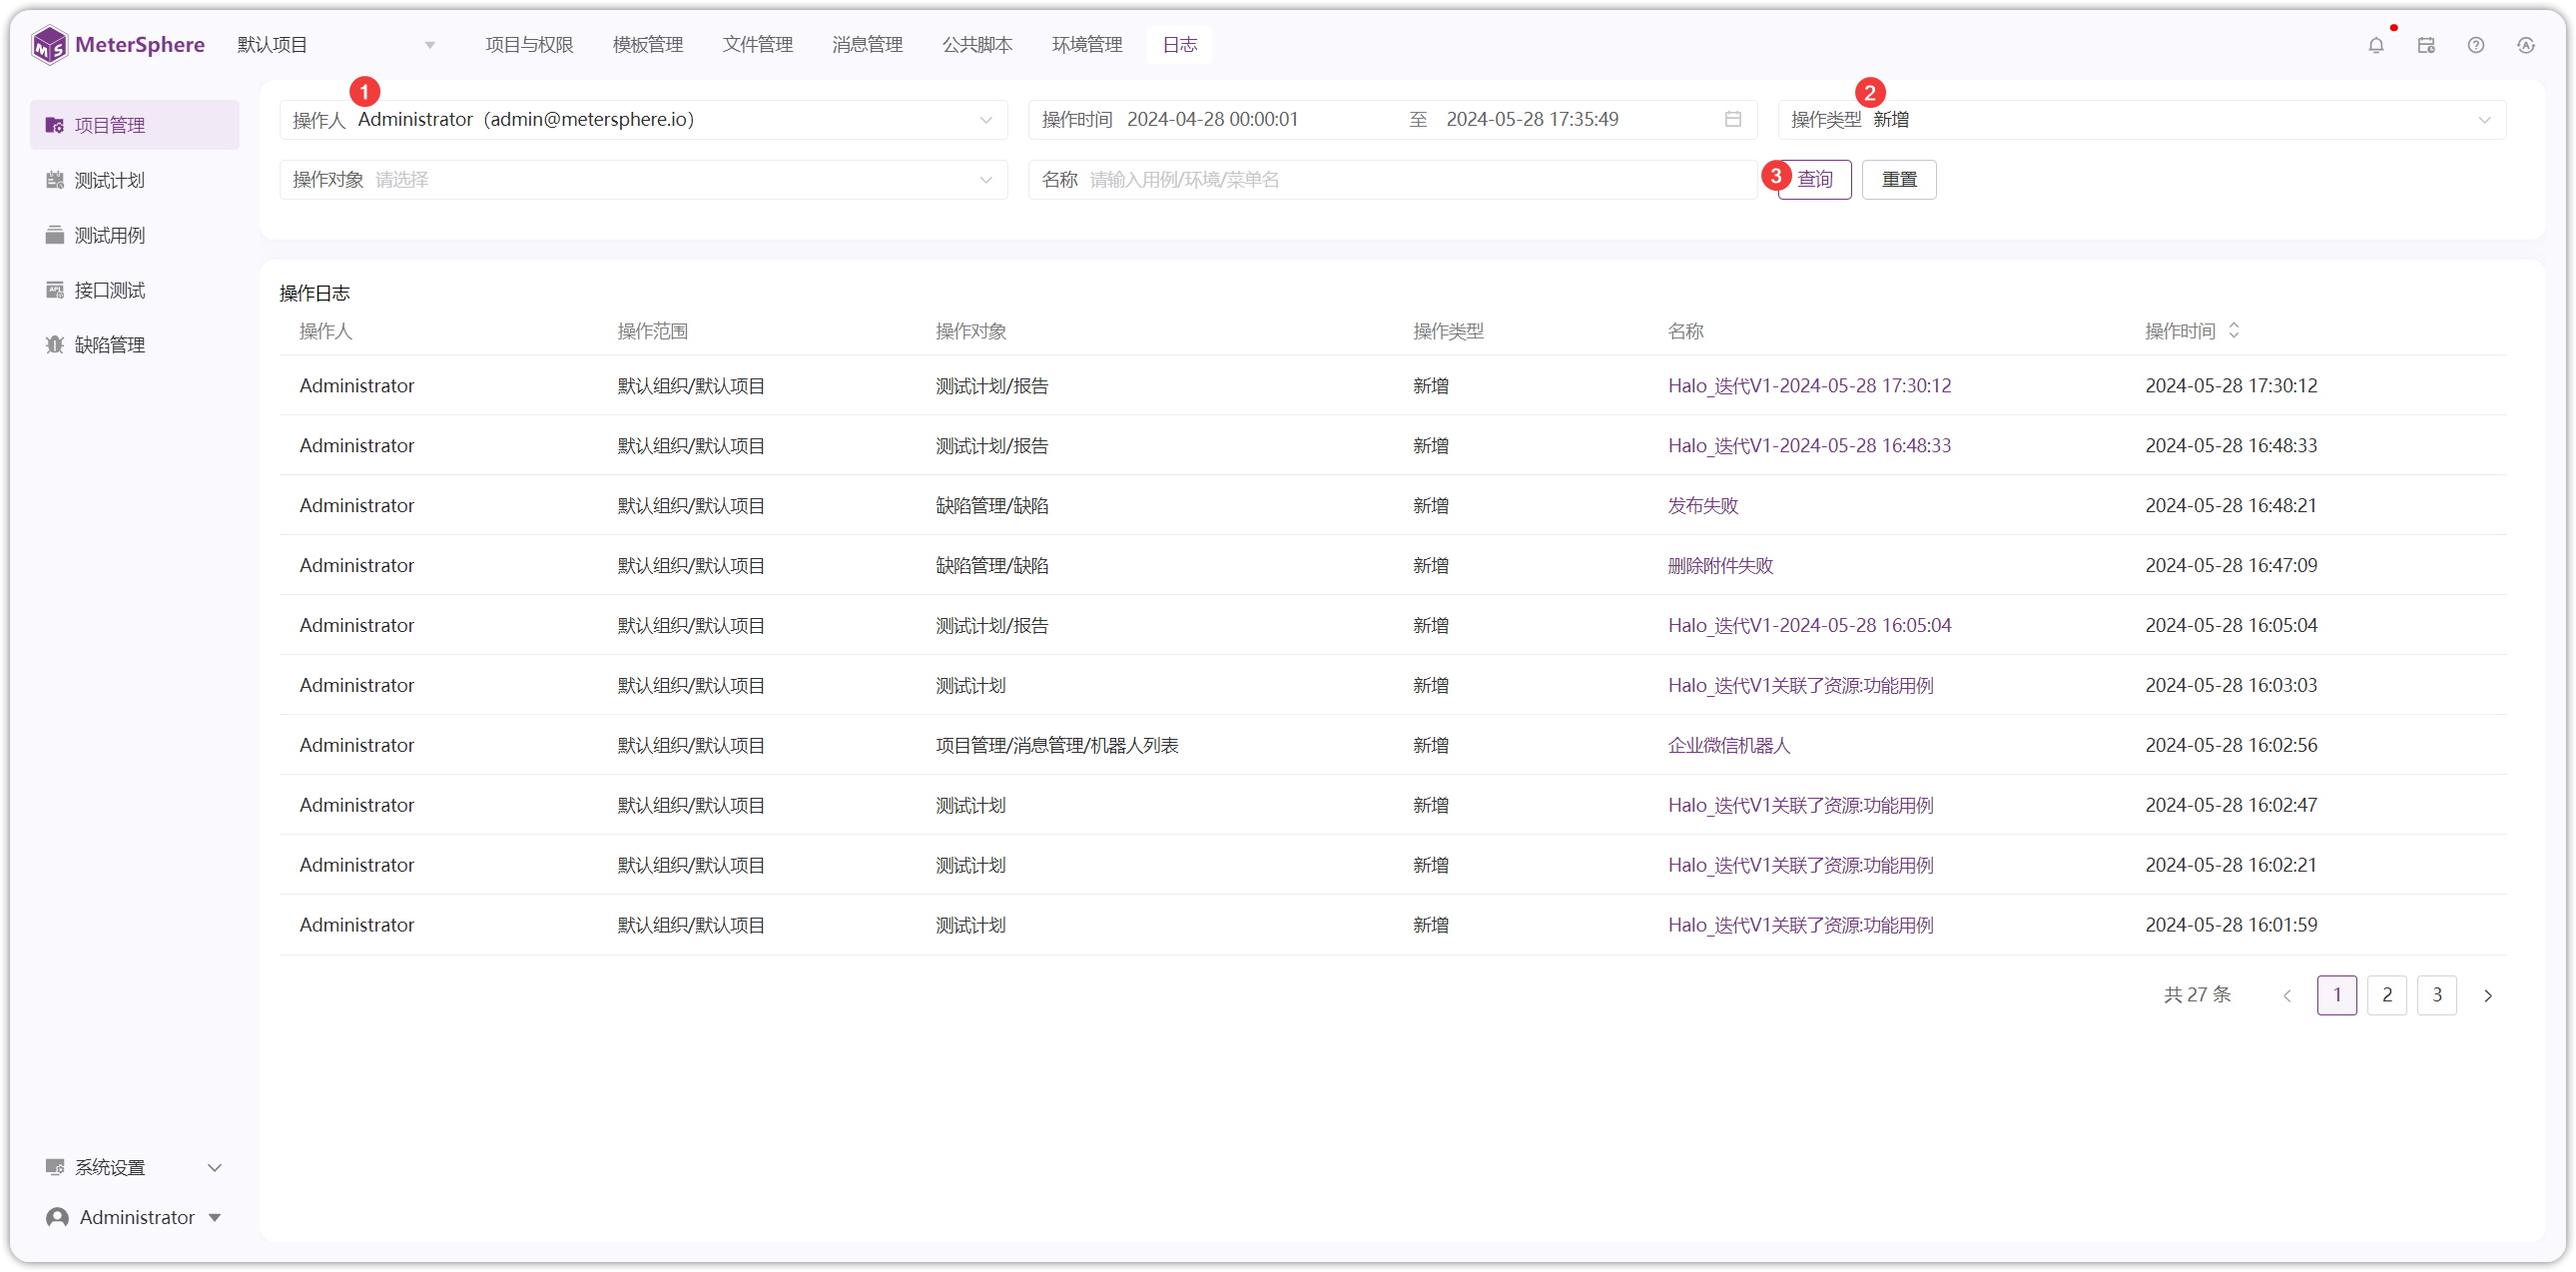Switch to the 模板管理 tab
Viewport: 2576px width, 1272px height.
point(648,45)
